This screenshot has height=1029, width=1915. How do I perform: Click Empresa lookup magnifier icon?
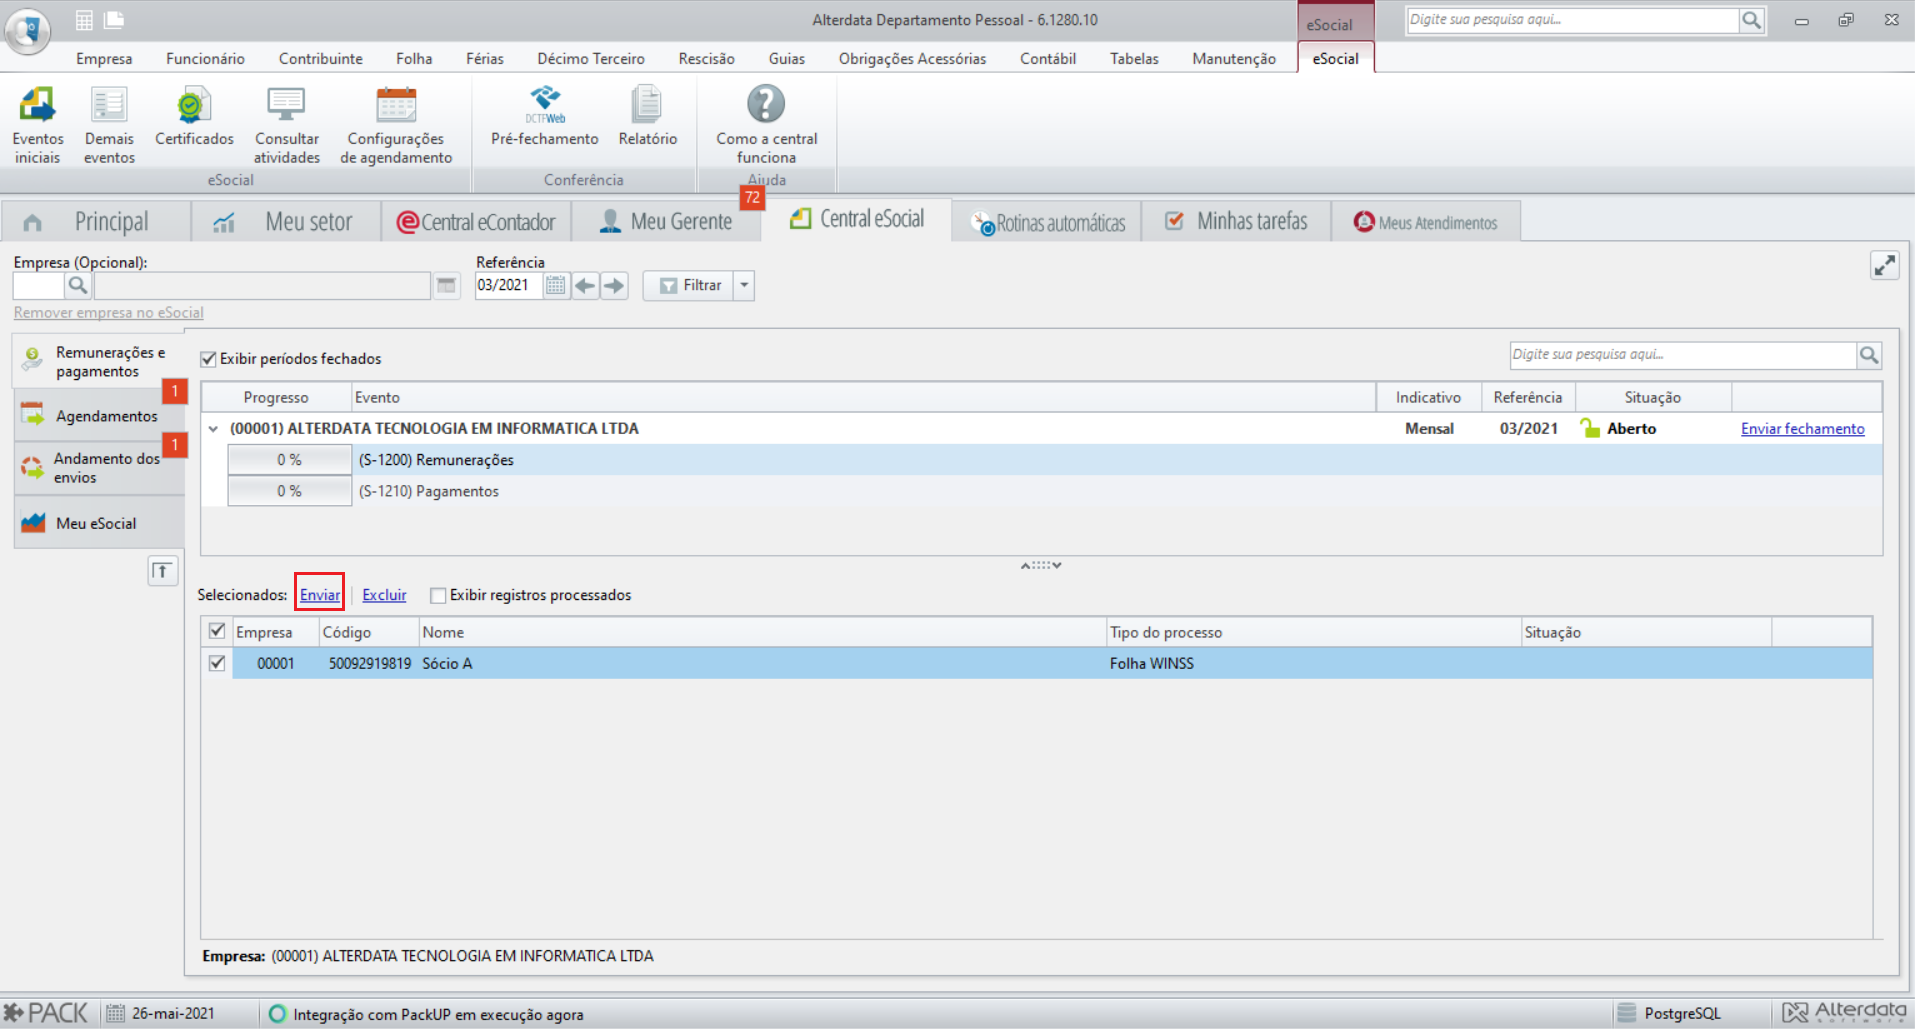coord(78,286)
